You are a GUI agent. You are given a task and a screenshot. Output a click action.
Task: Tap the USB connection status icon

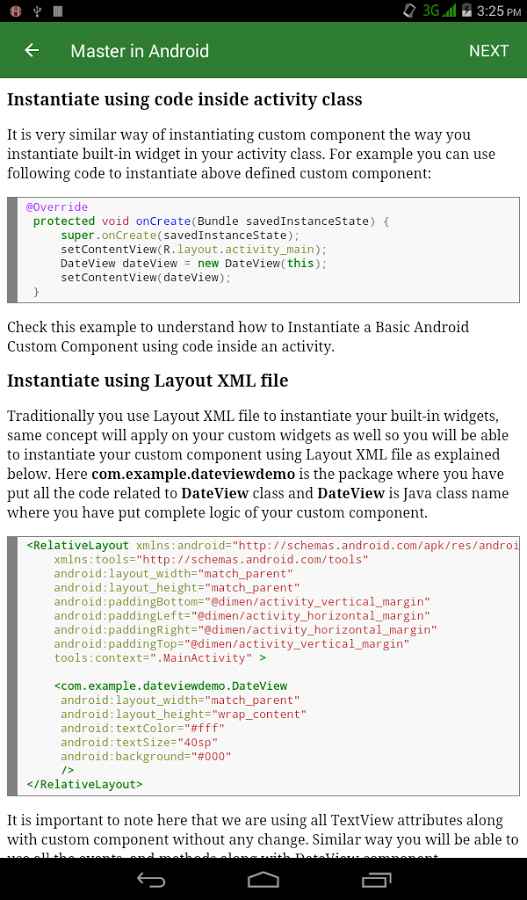37,11
